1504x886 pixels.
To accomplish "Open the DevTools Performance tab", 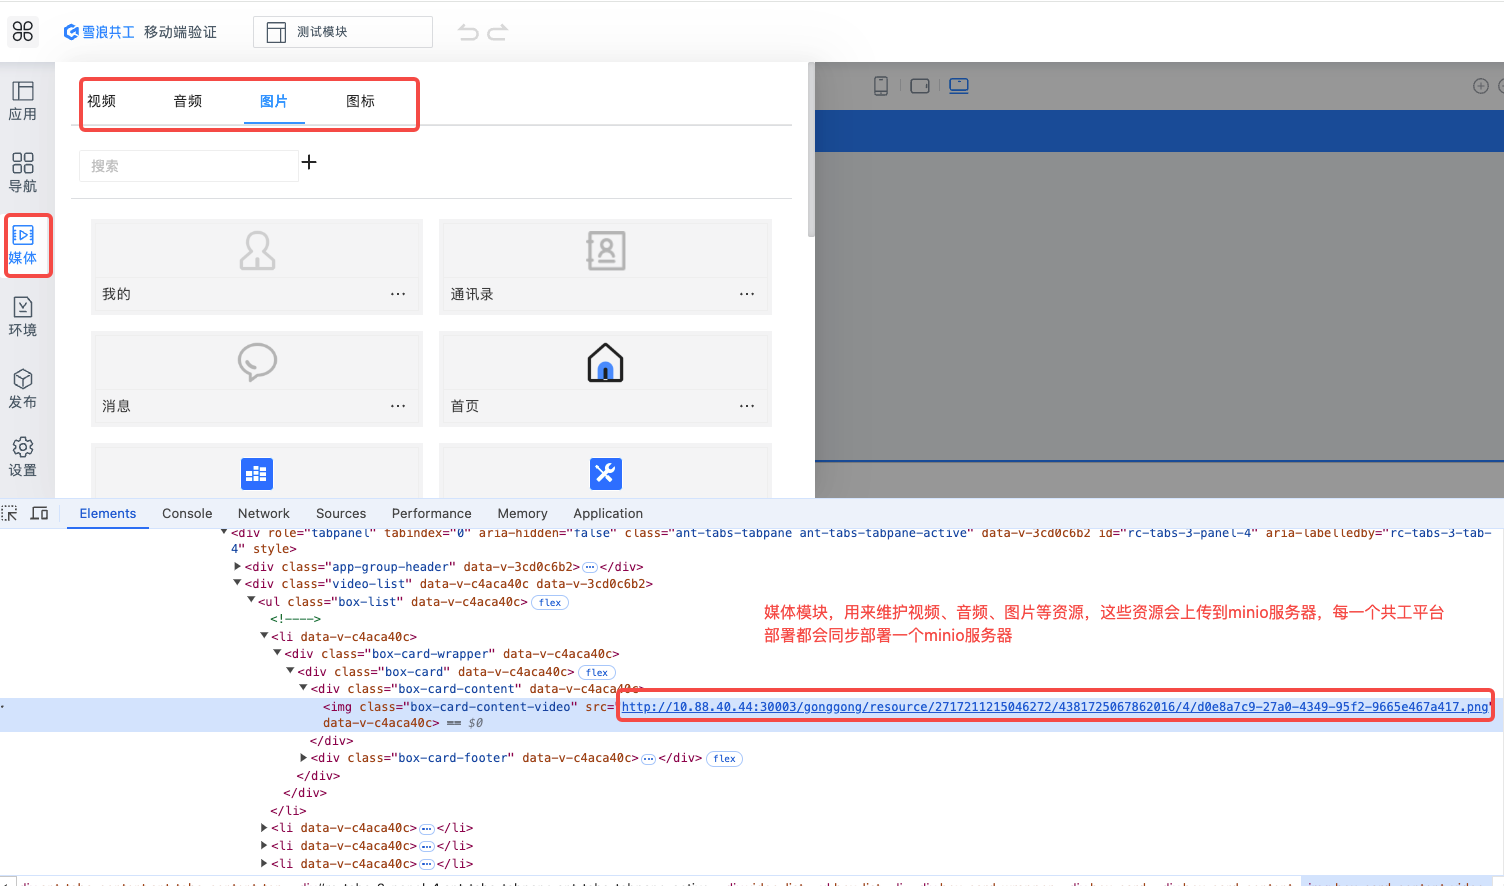I will [x=432, y=514].
